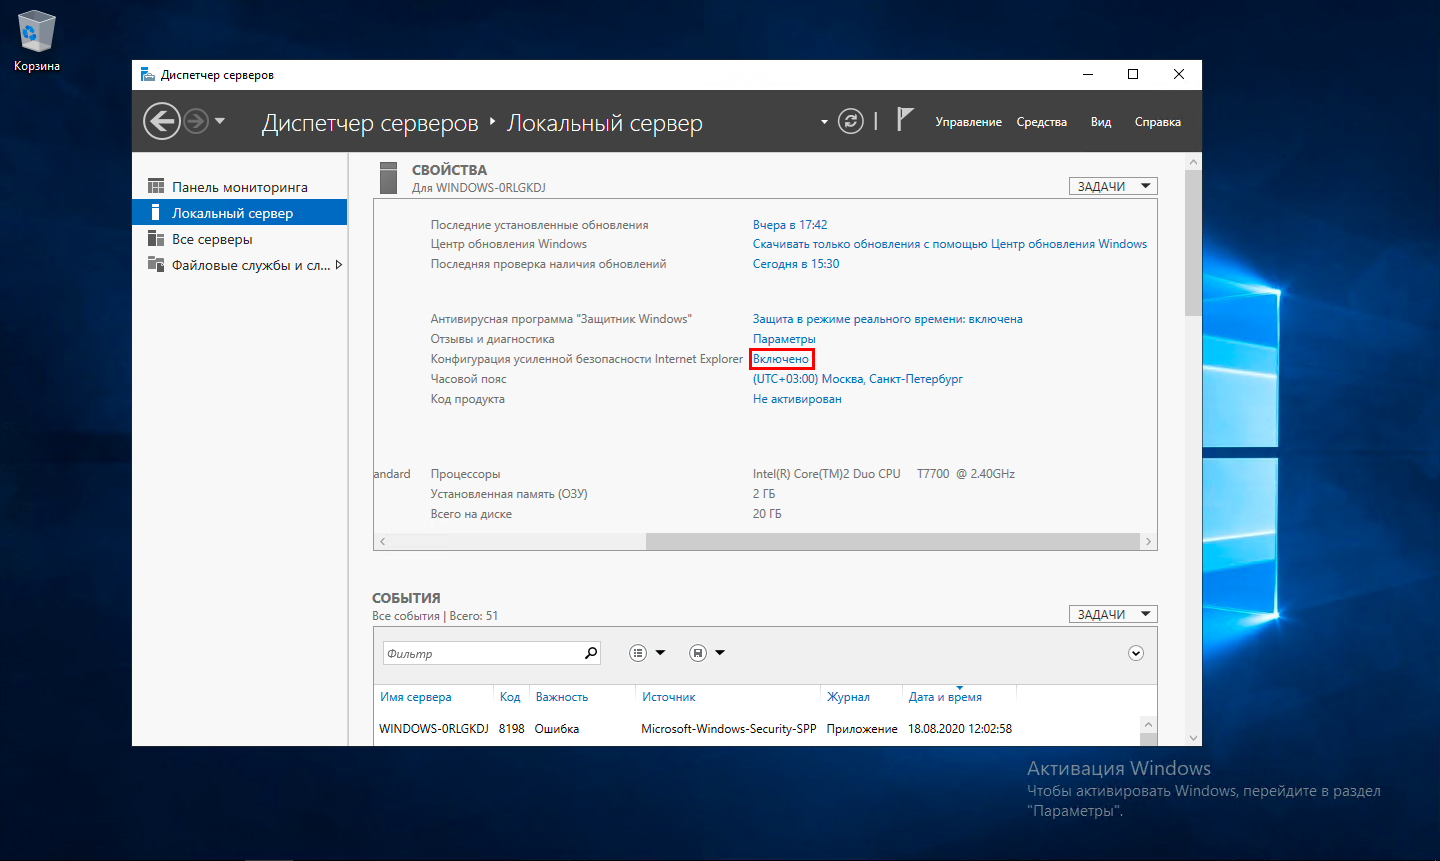This screenshot has height=861, width=1440.
Task: Click left arrow of properties horizontal scrollbar
Action: [381, 542]
